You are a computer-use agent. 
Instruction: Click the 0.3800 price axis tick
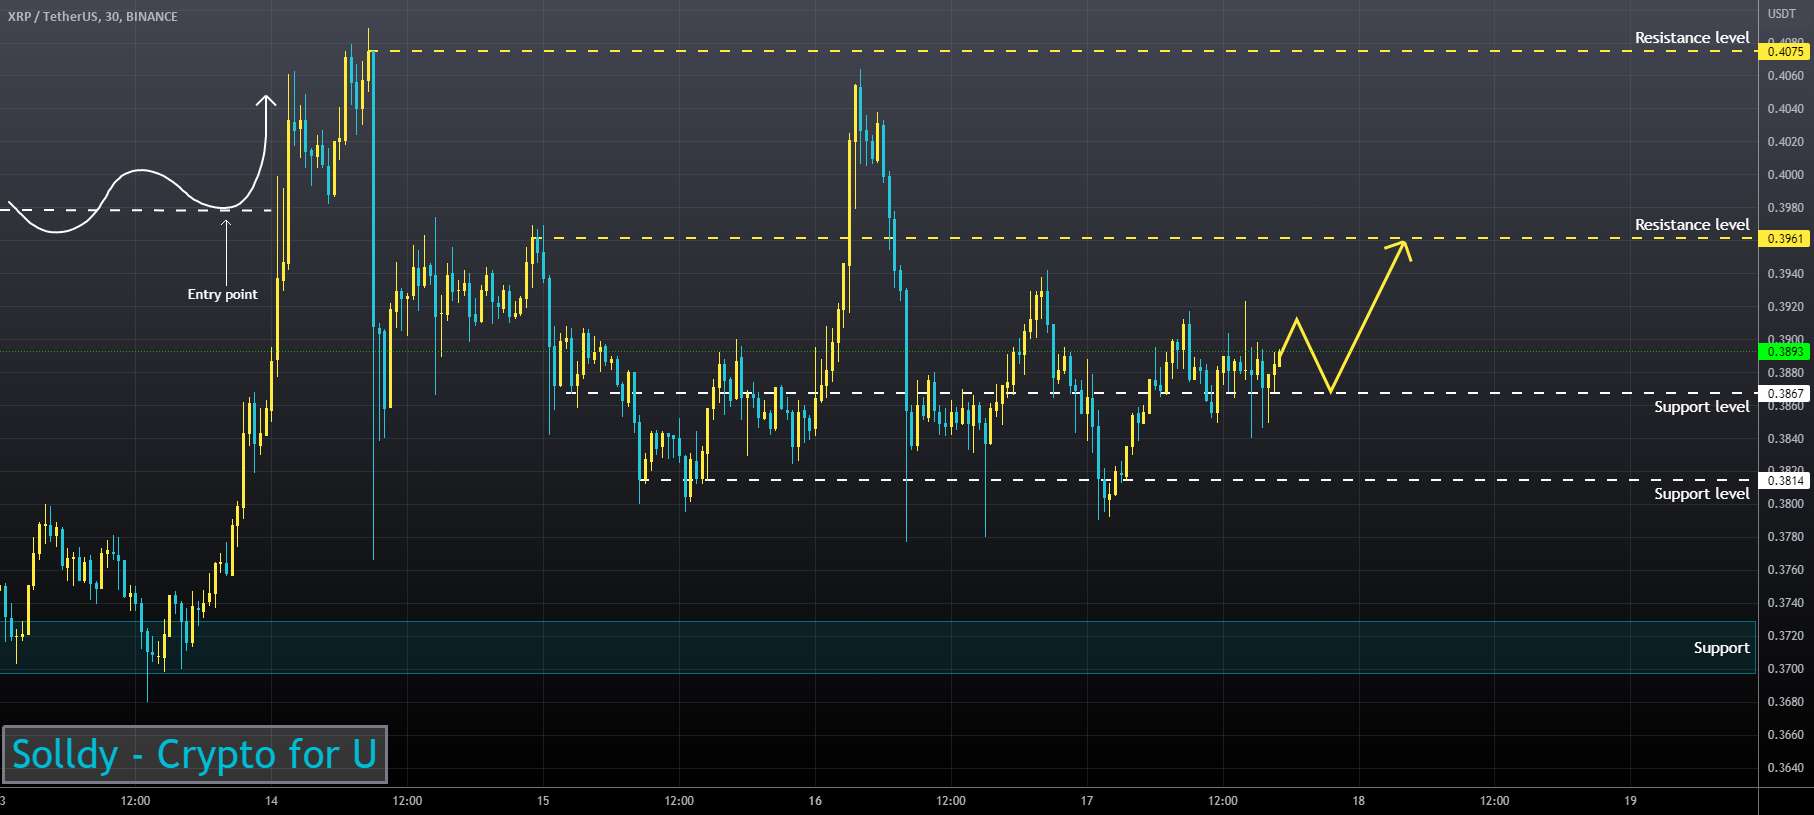pos(1785,504)
